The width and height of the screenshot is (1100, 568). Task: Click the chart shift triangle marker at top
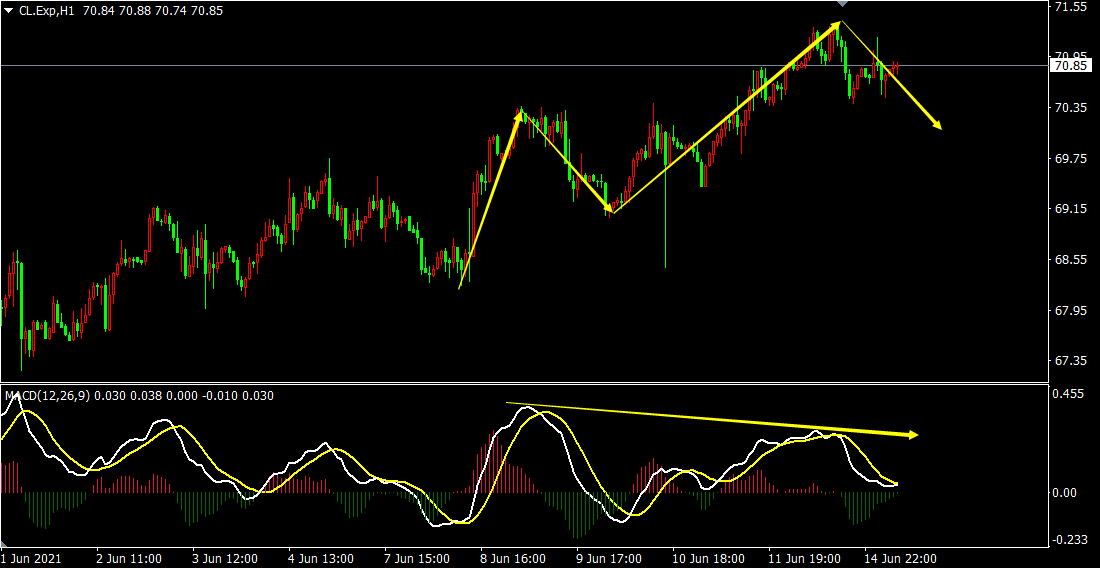coord(841,5)
